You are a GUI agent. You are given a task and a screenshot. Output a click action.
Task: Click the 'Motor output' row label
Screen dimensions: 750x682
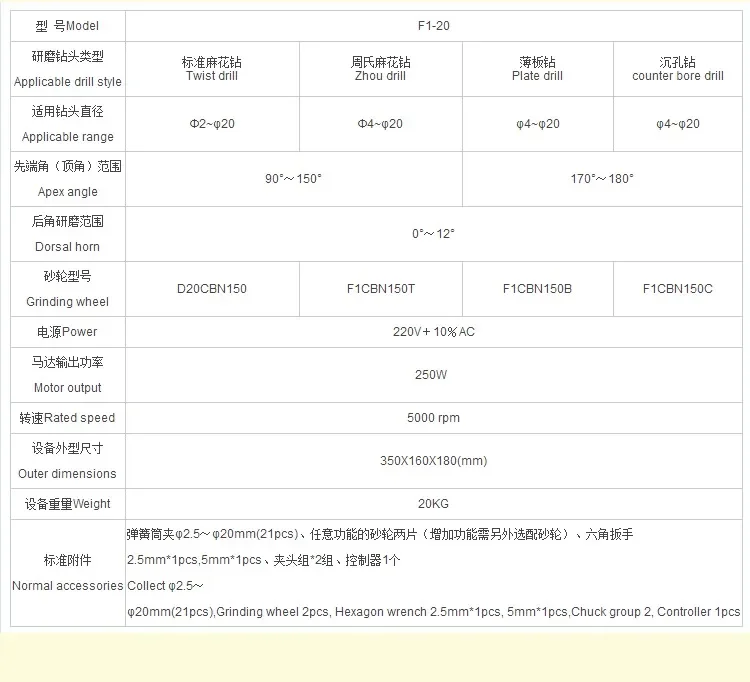point(67,388)
